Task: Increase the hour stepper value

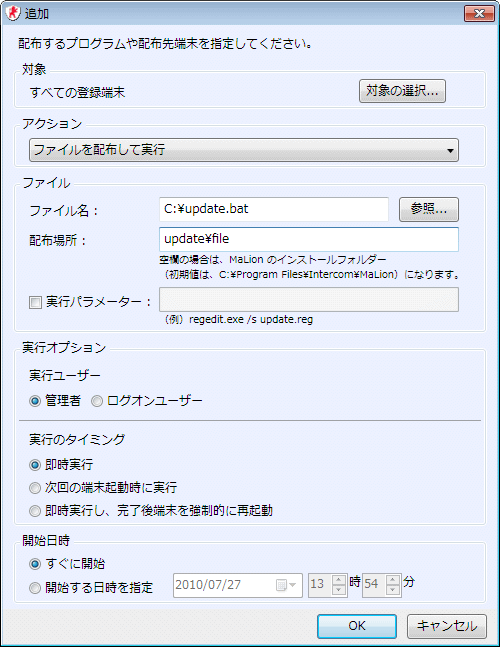Action: [x=339, y=579]
